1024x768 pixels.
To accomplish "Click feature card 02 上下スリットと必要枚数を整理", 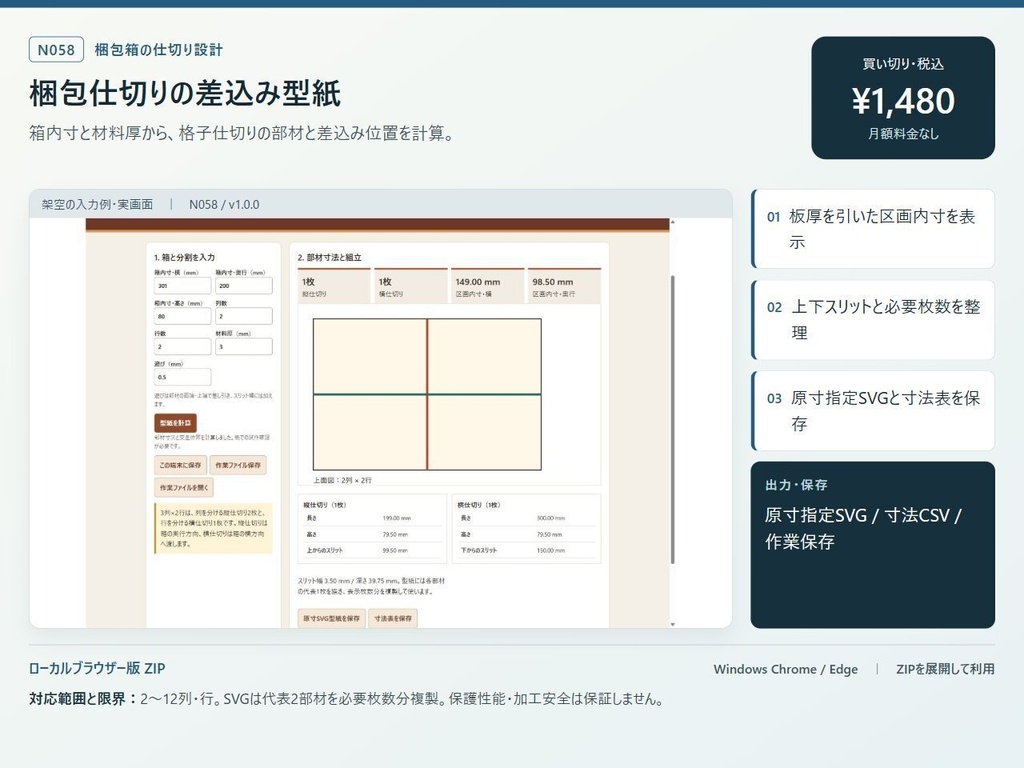I will tap(873, 320).
